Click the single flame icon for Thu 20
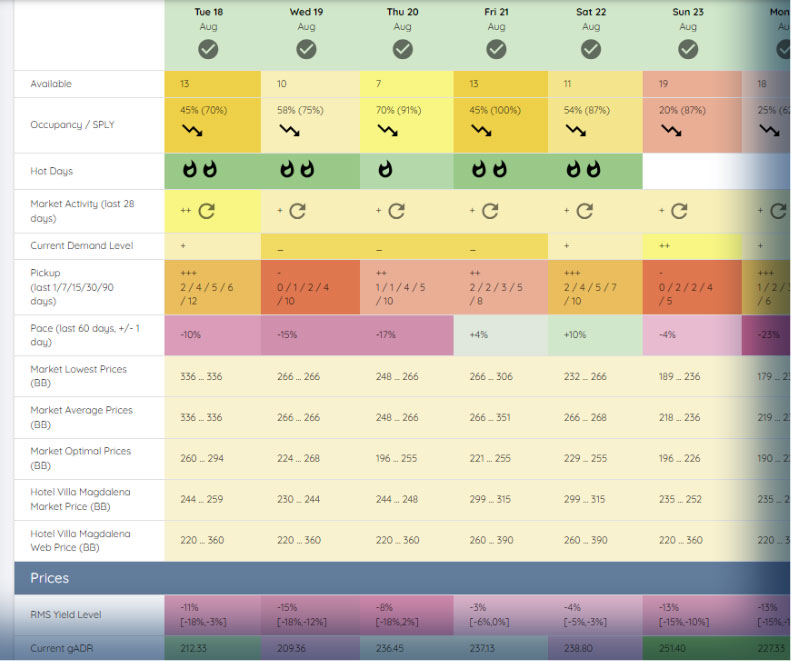 [x=385, y=170]
